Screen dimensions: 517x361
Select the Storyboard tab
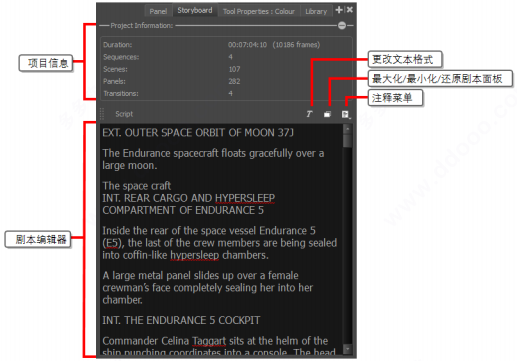(x=195, y=10)
